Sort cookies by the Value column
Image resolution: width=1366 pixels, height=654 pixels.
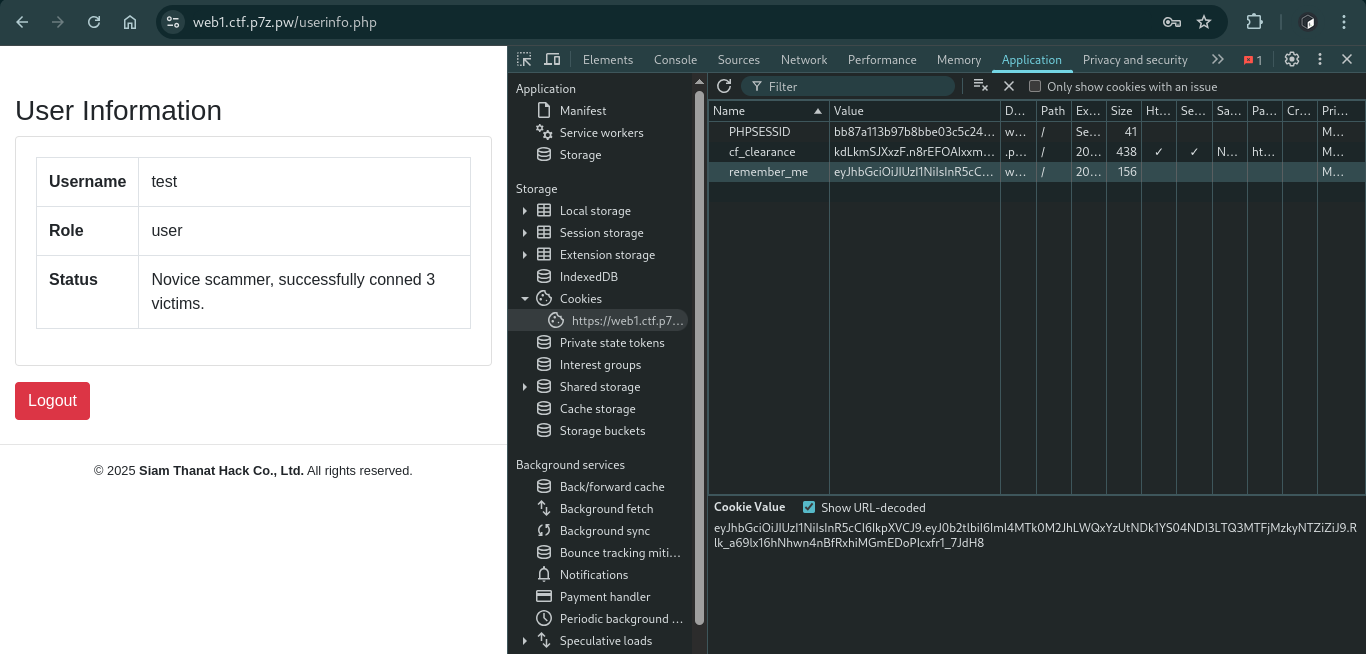click(x=915, y=111)
